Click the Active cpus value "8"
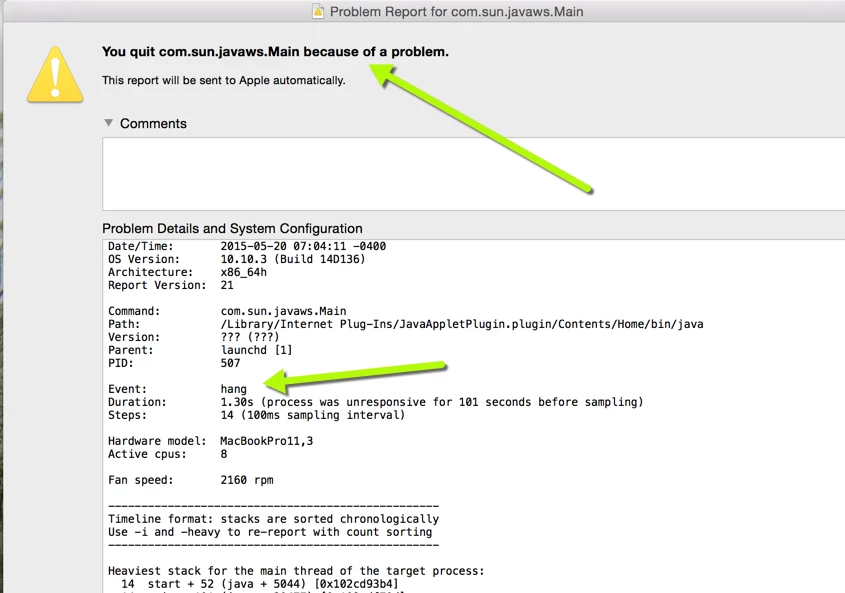The height and width of the screenshot is (593, 845). [x=224, y=454]
